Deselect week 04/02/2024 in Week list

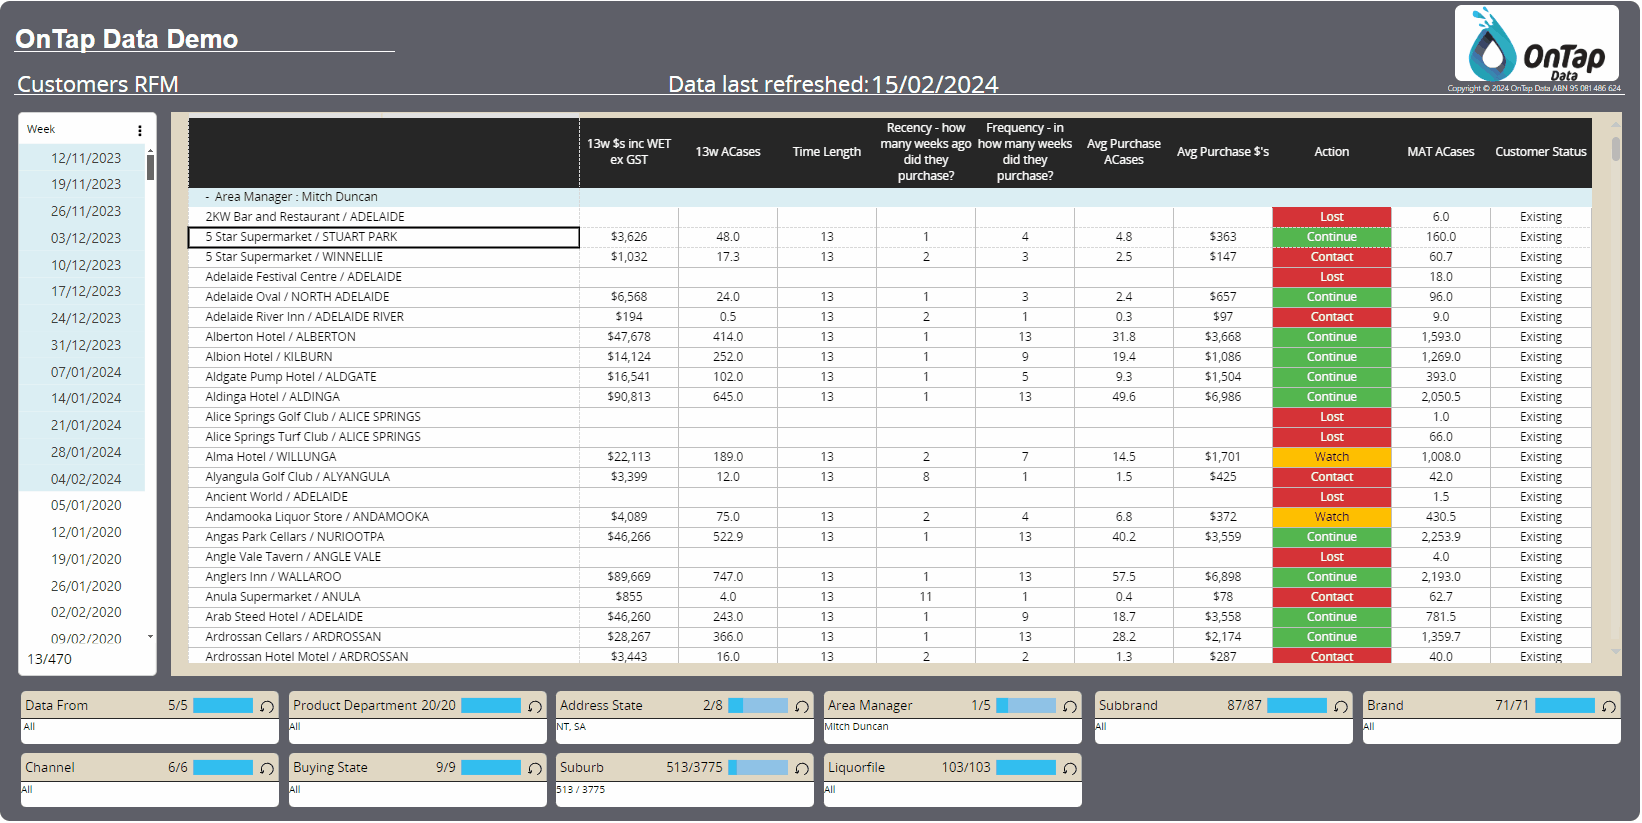85,479
